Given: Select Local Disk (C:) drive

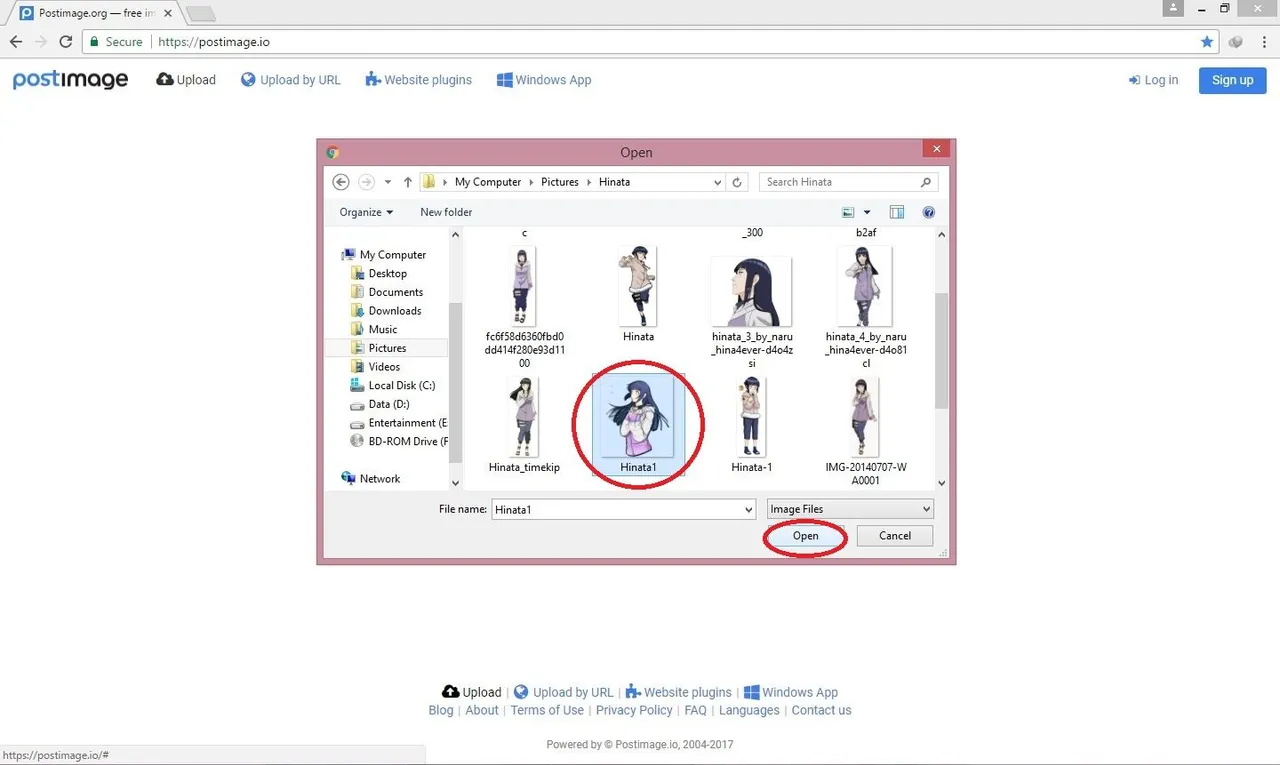Looking at the screenshot, I should pos(401,385).
